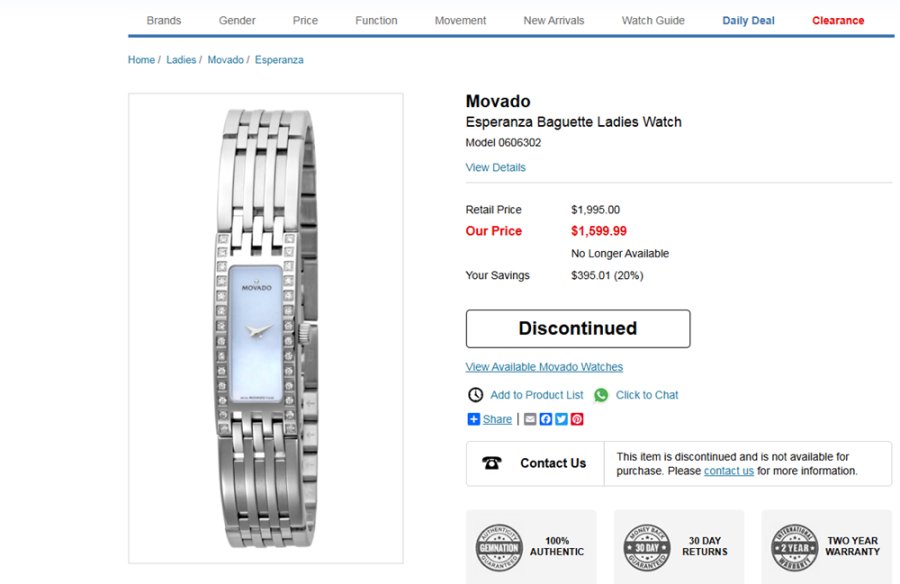900x584 pixels.
Task: Click the 100% Authentic guarantee badge
Action: [499, 546]
